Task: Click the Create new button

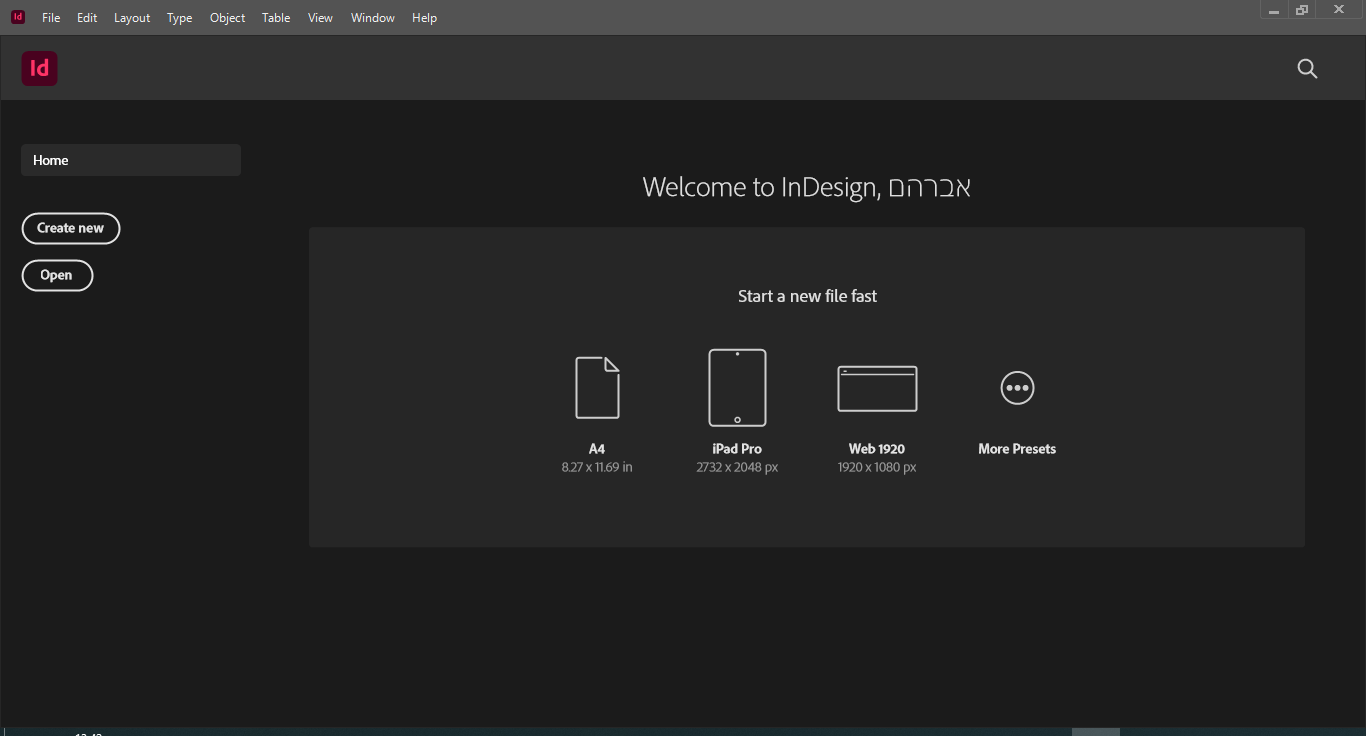Action: click(71, 228)
